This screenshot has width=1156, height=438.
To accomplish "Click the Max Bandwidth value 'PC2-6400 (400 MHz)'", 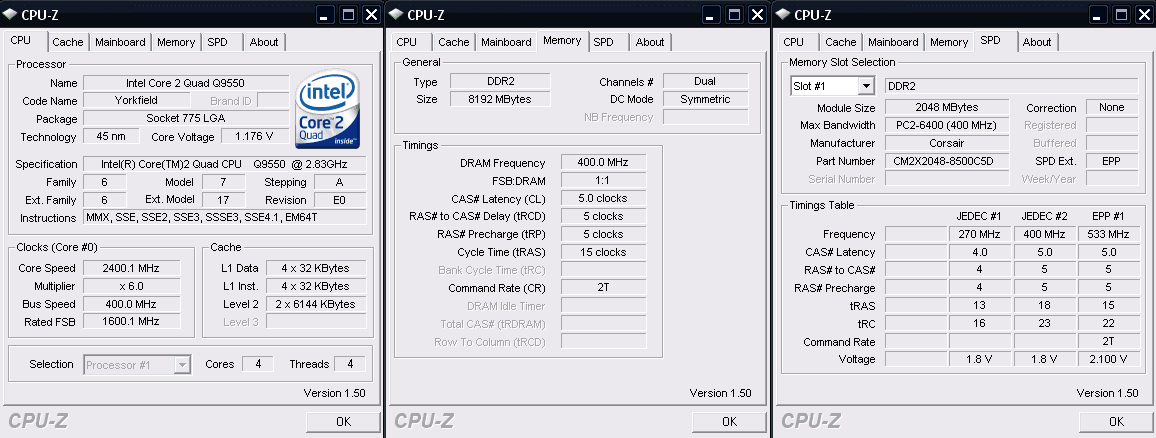I will pos(947,125).
